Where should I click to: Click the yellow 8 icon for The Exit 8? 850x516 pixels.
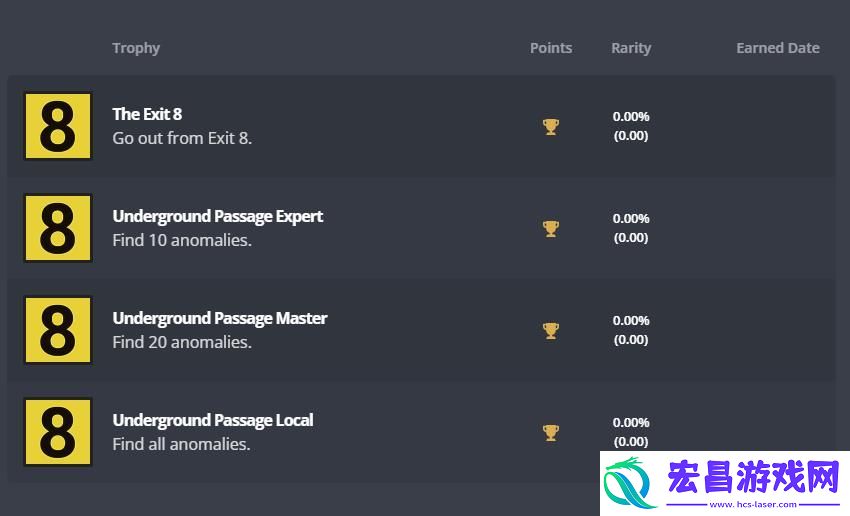point(58,126)
